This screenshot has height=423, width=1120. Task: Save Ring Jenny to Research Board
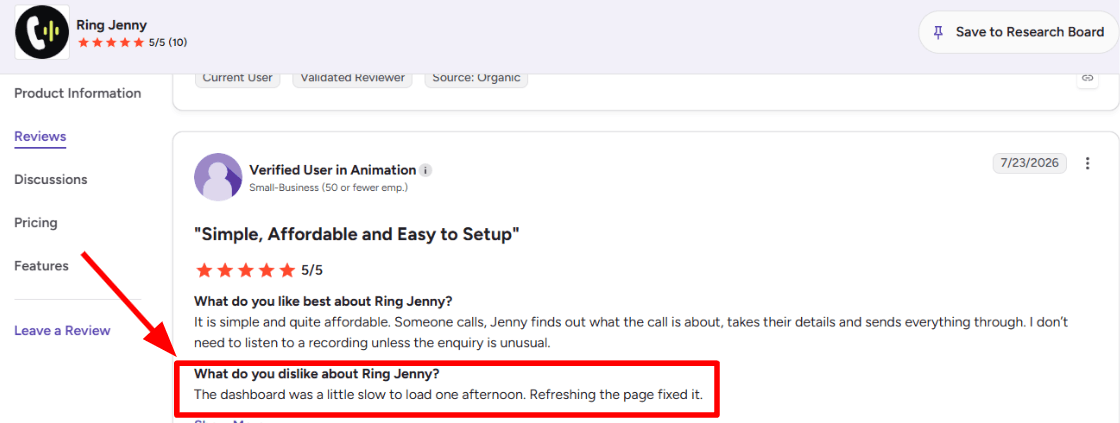1019,32
